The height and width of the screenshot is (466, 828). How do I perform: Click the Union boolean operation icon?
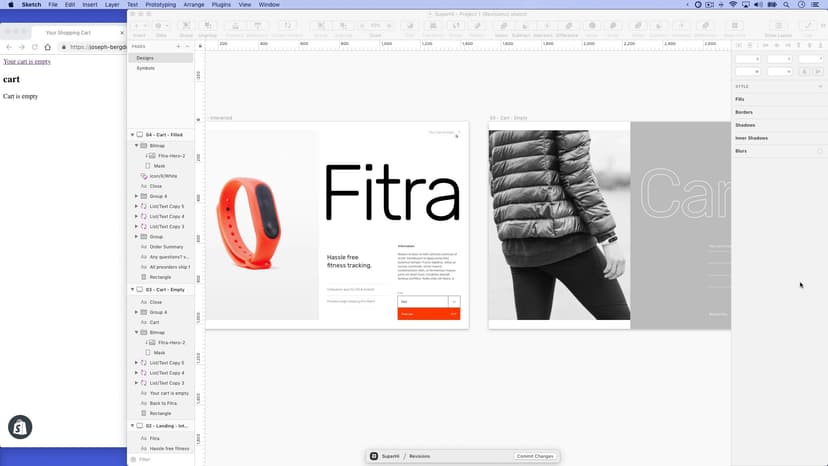tap(501, 27)
